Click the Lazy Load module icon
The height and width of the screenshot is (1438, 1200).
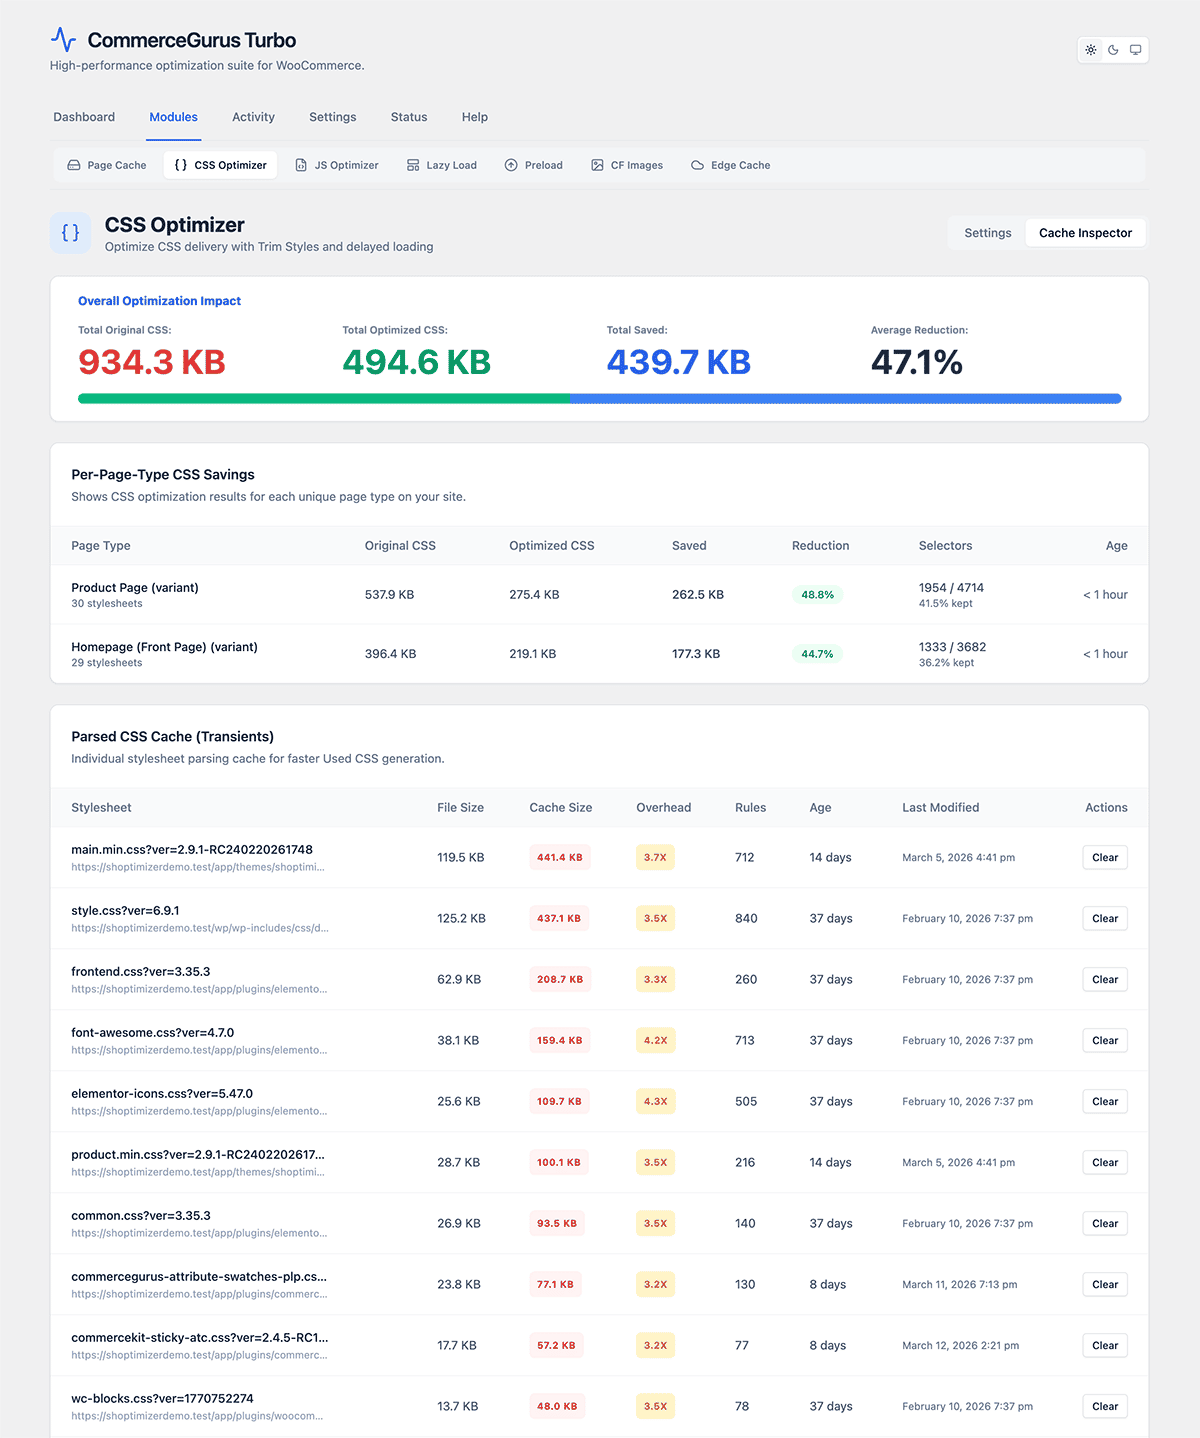coord(413,165)
